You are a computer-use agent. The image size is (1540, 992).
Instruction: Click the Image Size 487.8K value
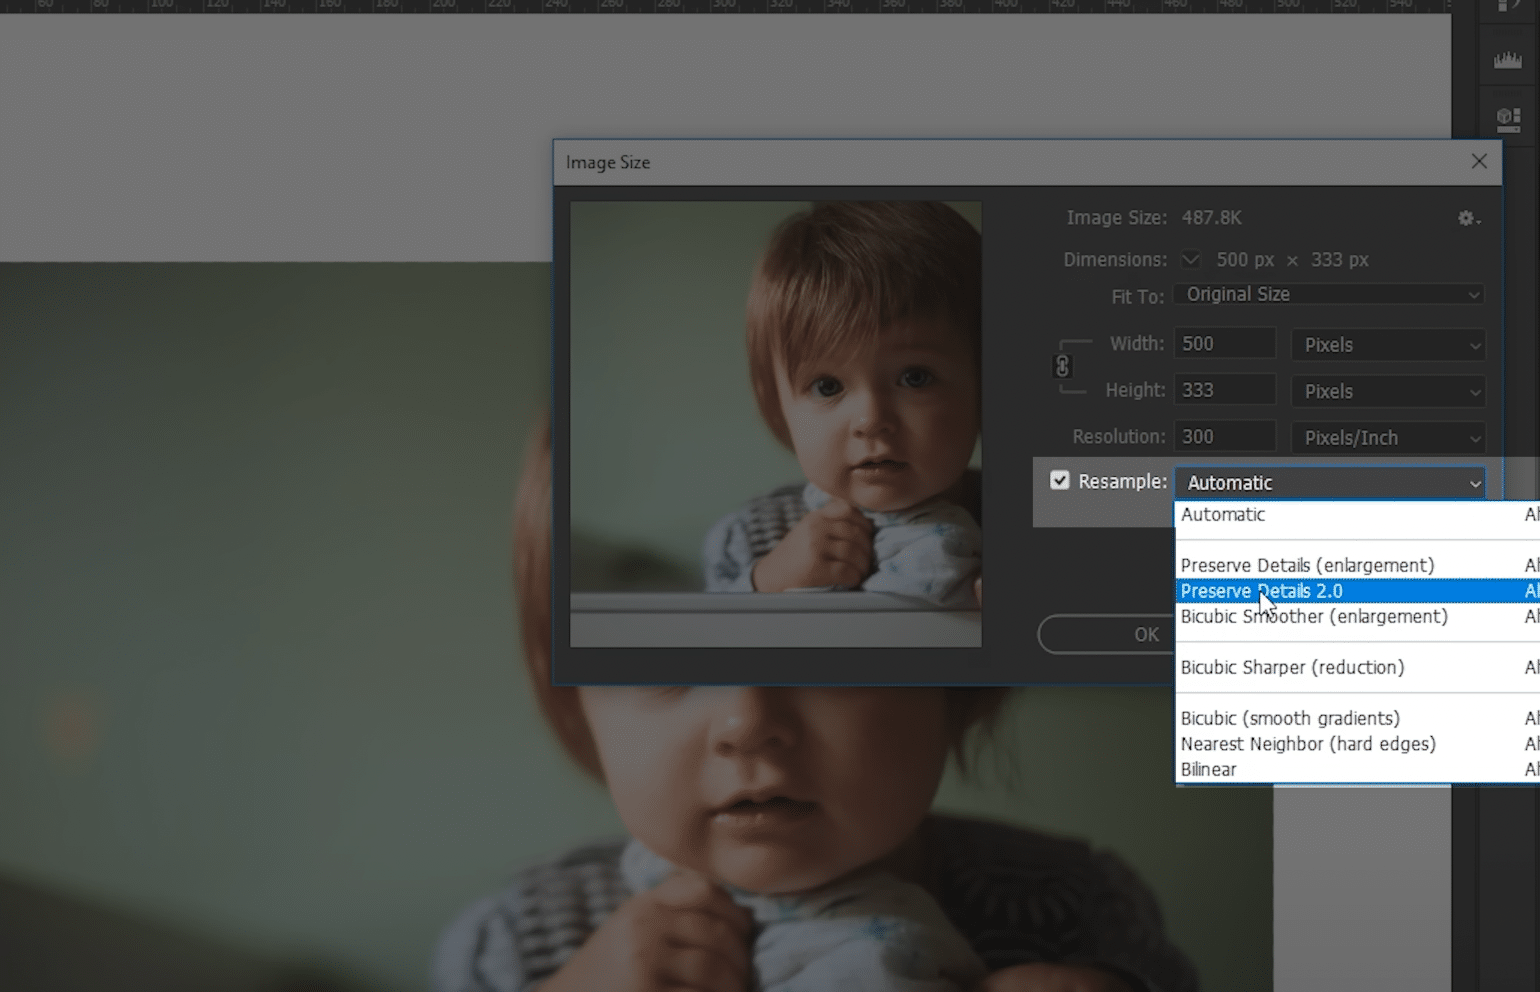[1212, 218]
